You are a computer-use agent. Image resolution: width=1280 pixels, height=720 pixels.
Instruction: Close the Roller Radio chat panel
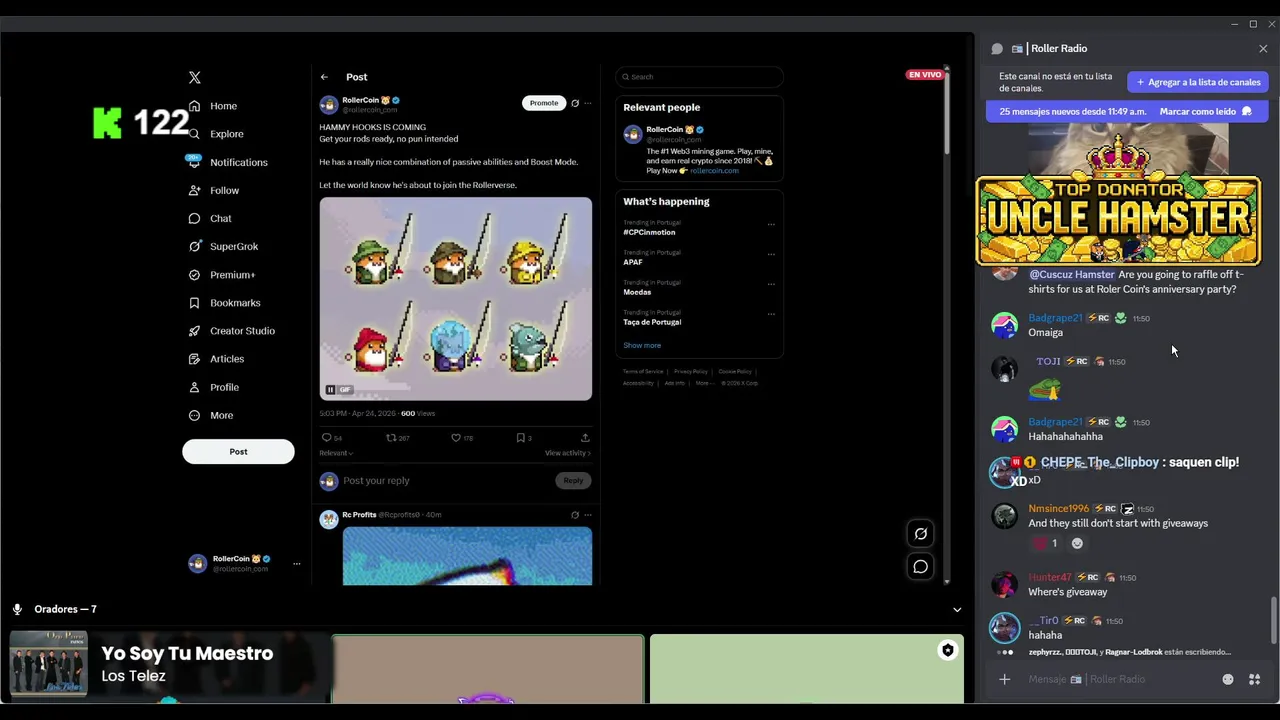coord(1263,48)
